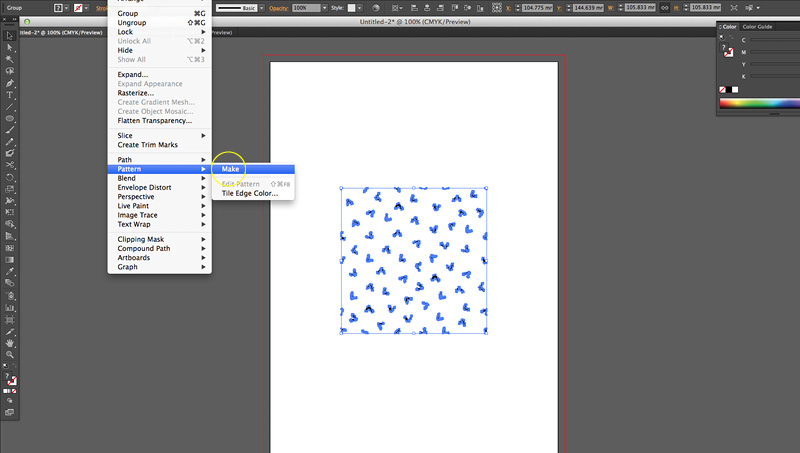Image resolution: width=800 pixels, height=453 pixels.
Task: Open the Clipping Mask submenu
Action: point(160,239)
